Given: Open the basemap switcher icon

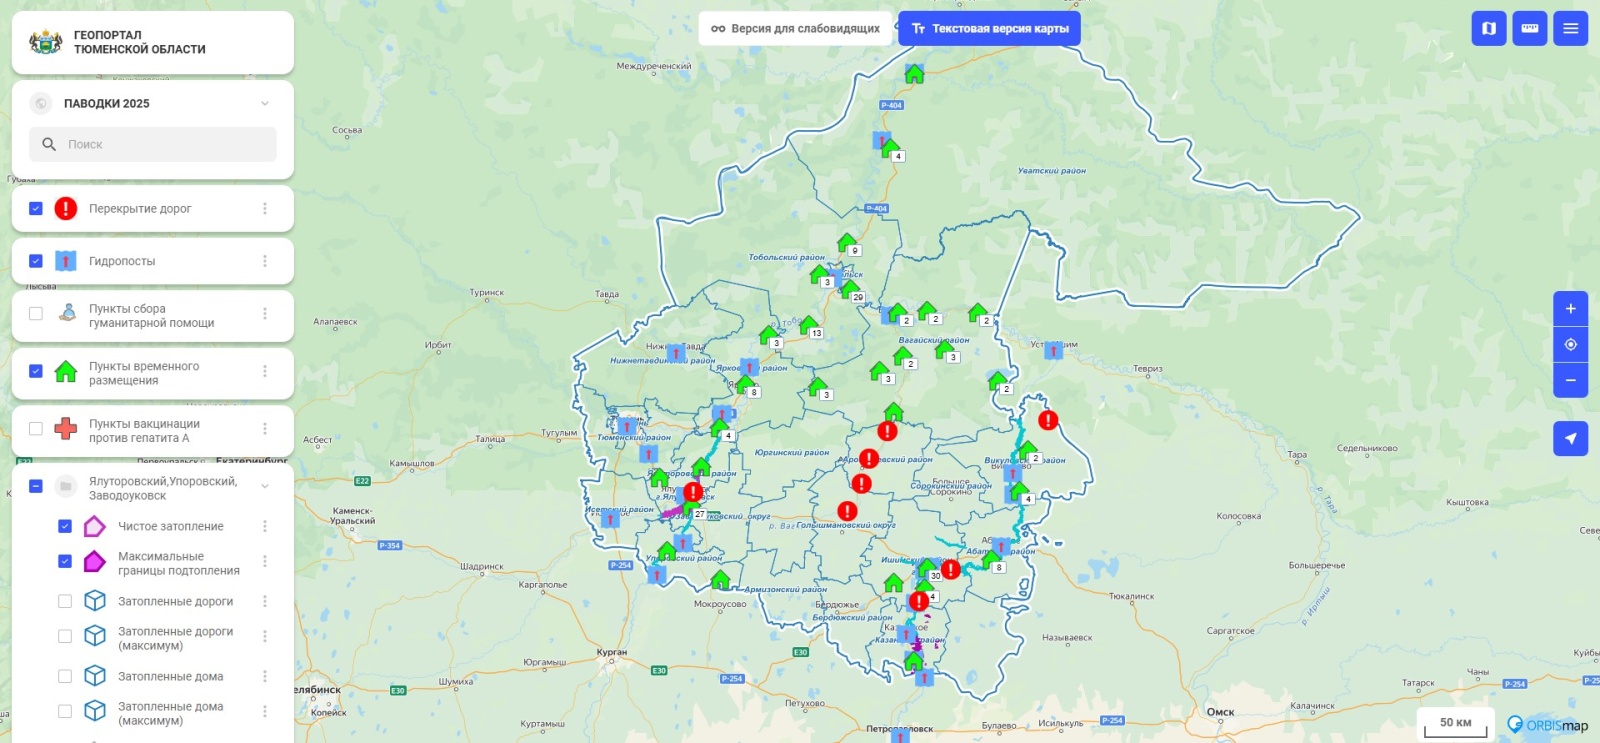Looking at the screenshot, I should pyautogui.click(x=1488, y=28).
